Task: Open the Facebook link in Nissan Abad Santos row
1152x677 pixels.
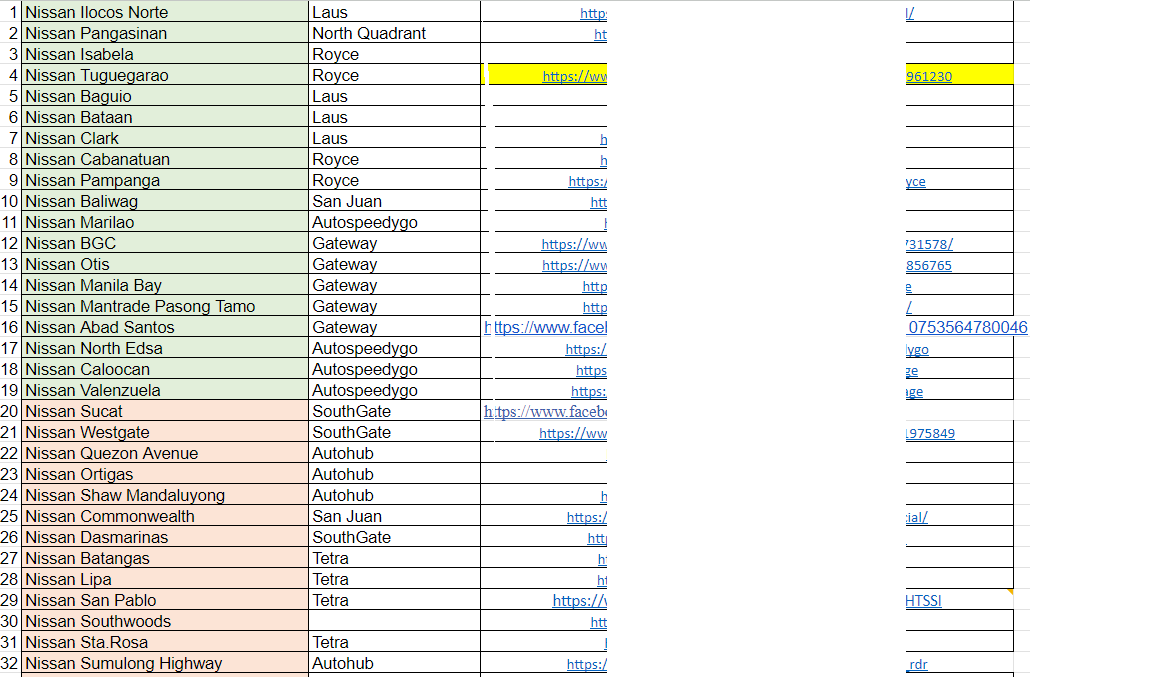Action: pos(546,327)
